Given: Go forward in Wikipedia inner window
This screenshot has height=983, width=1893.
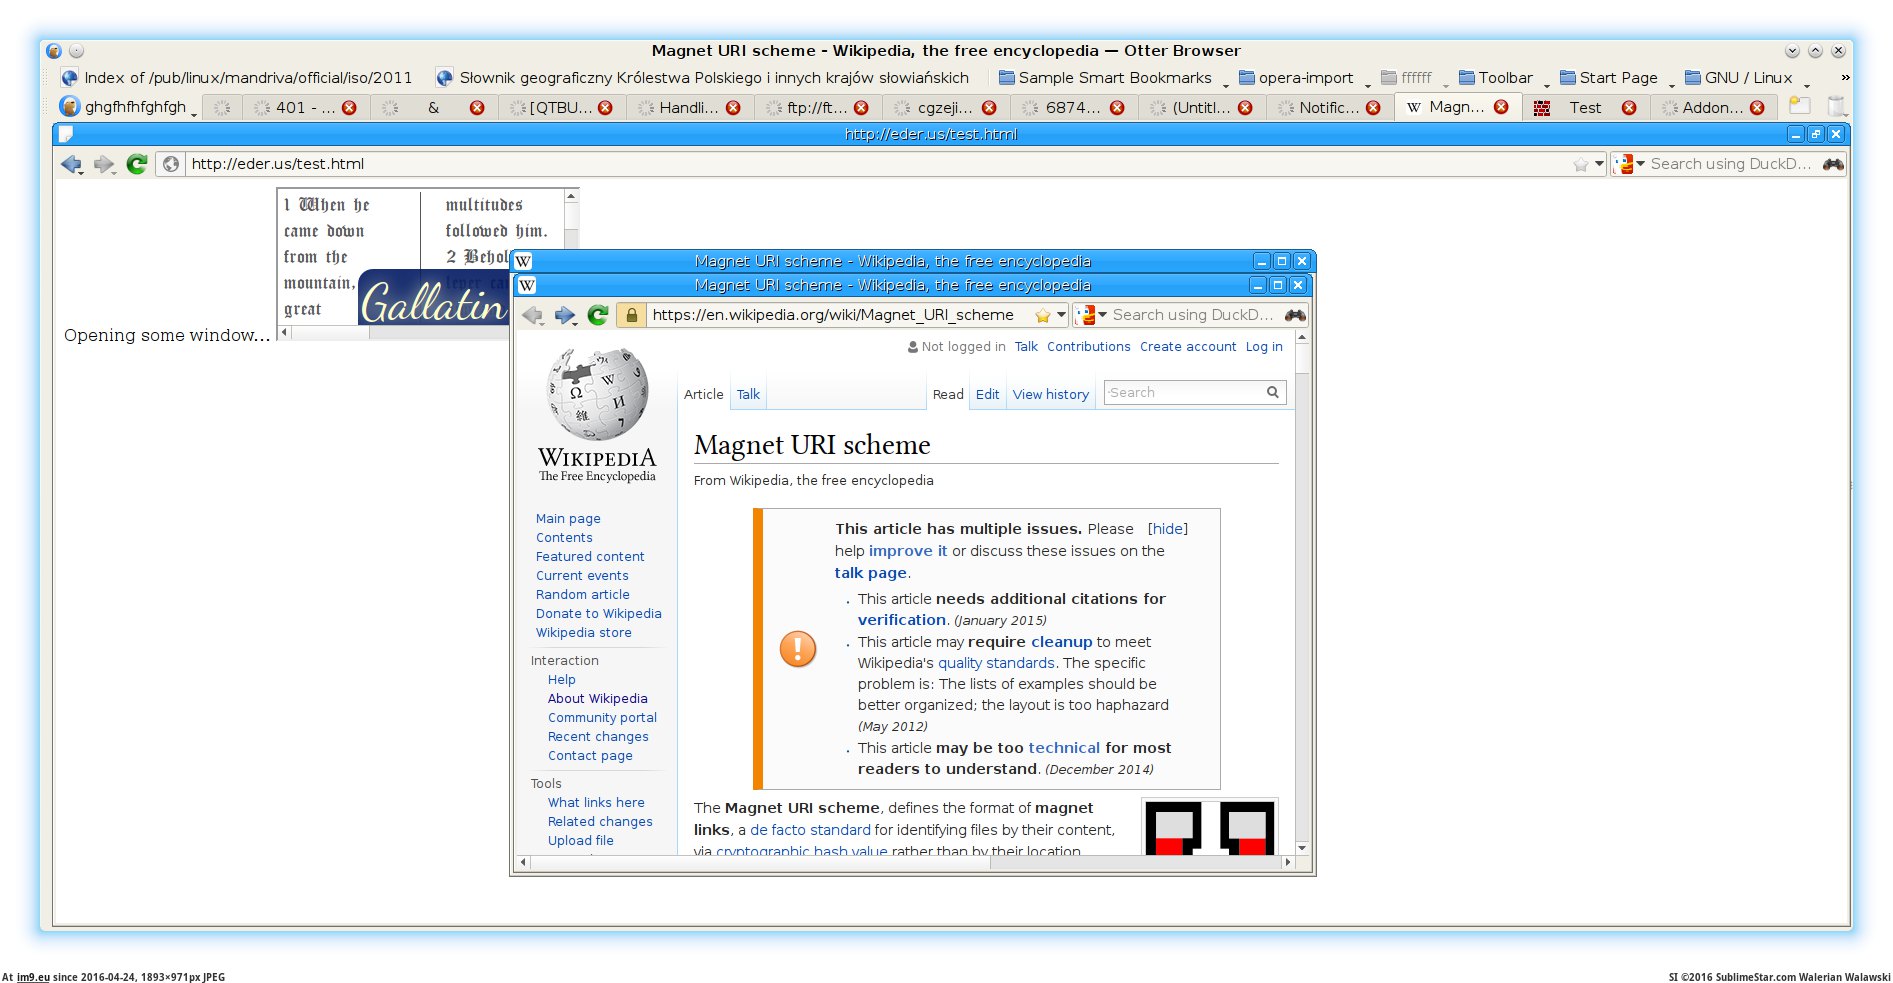Looking at the screenshot, I should 565,315.
